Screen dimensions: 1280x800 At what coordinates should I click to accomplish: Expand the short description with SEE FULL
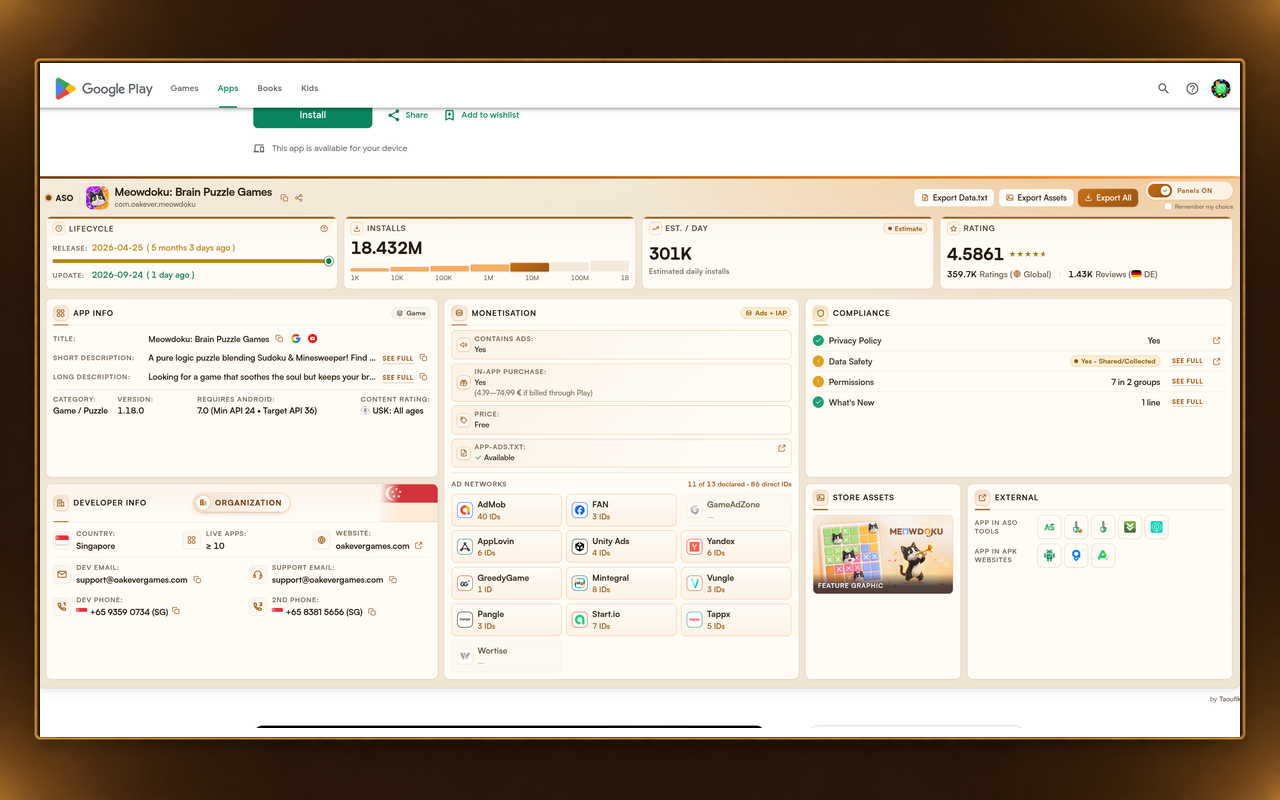[398, 358]
